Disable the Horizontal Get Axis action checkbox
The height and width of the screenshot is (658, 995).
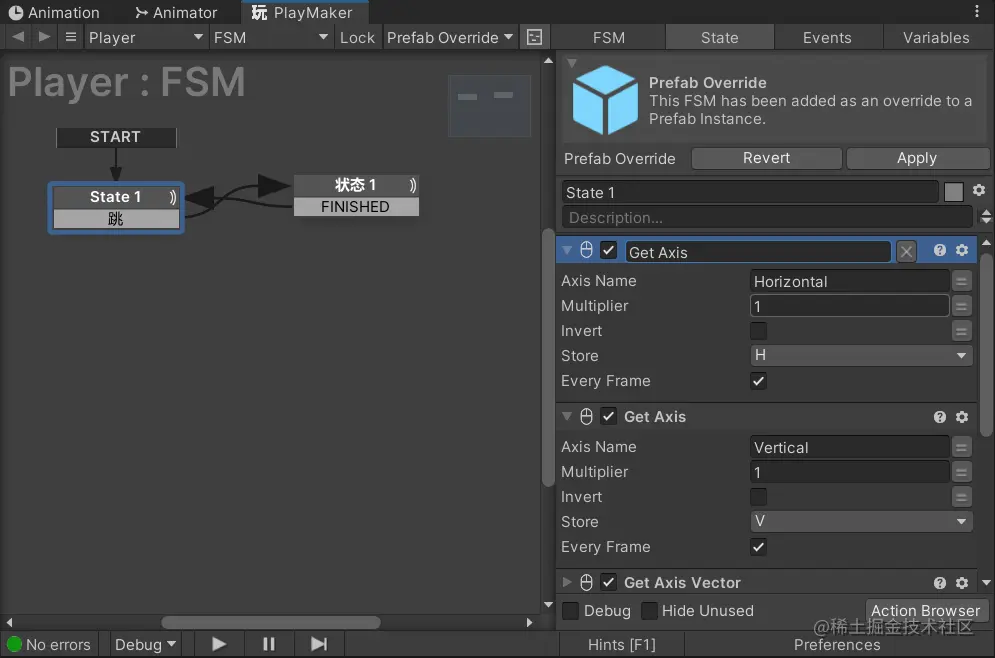[x=609, y=251]
